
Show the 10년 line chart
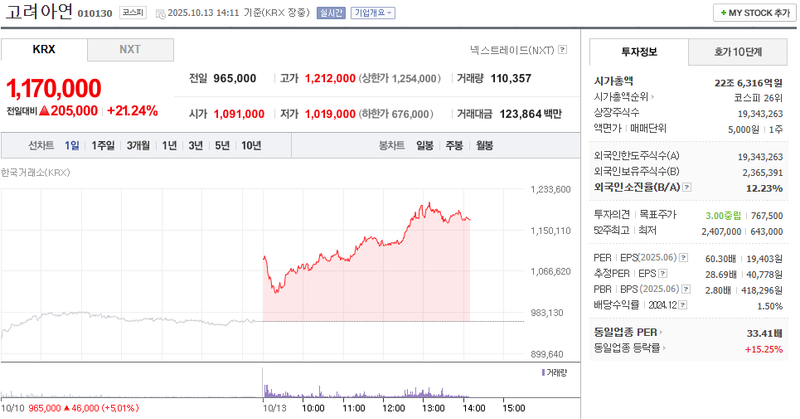(x=251, y=146)
